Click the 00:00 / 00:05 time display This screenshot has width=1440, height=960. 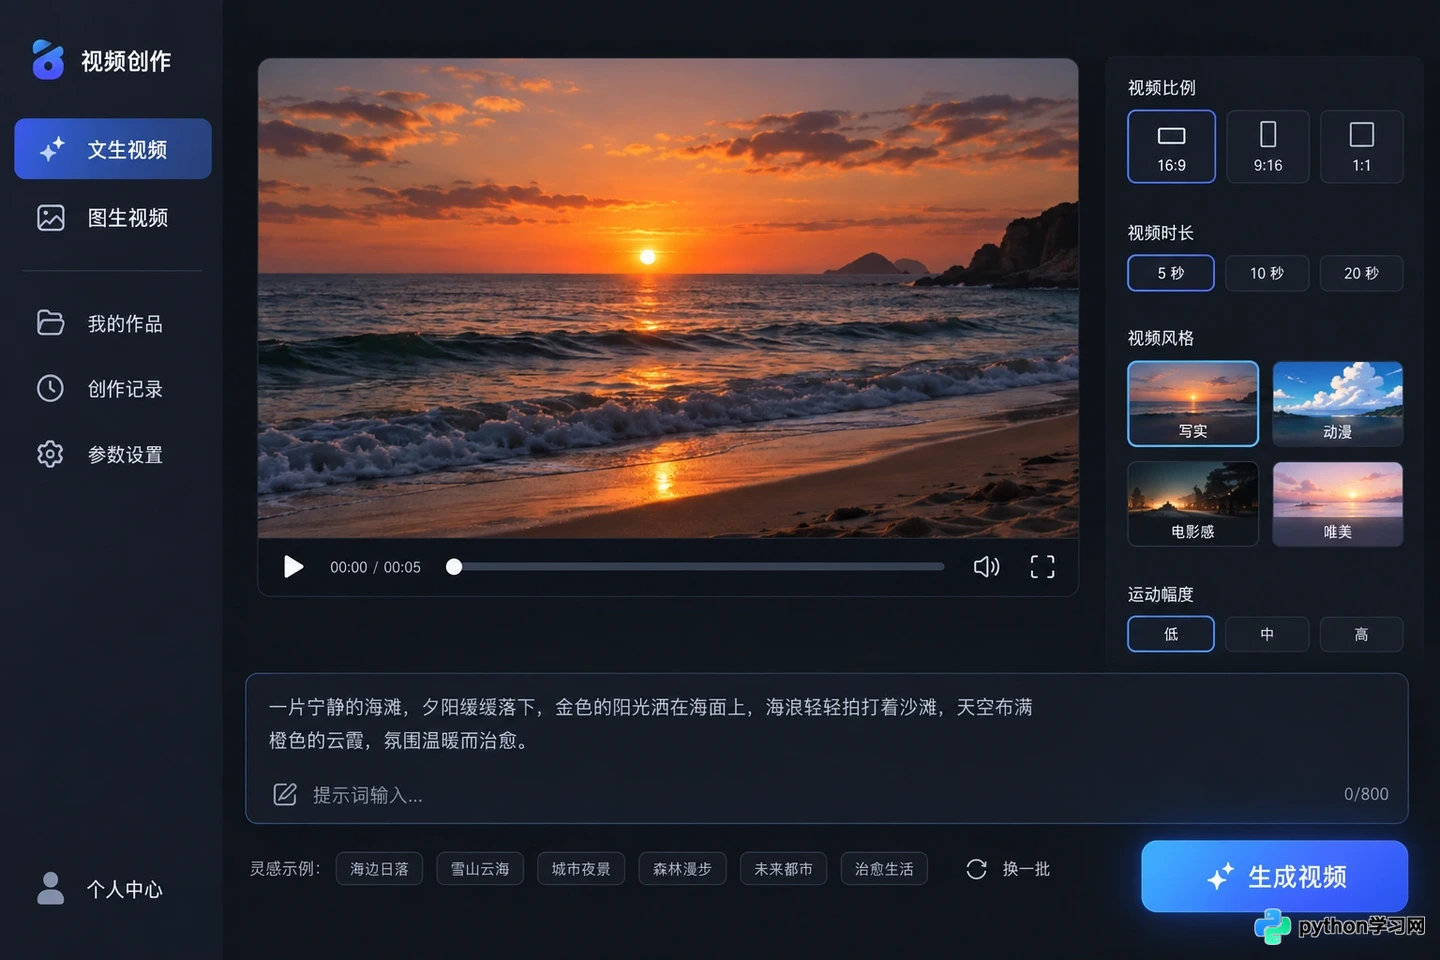[x=375, y=567]
